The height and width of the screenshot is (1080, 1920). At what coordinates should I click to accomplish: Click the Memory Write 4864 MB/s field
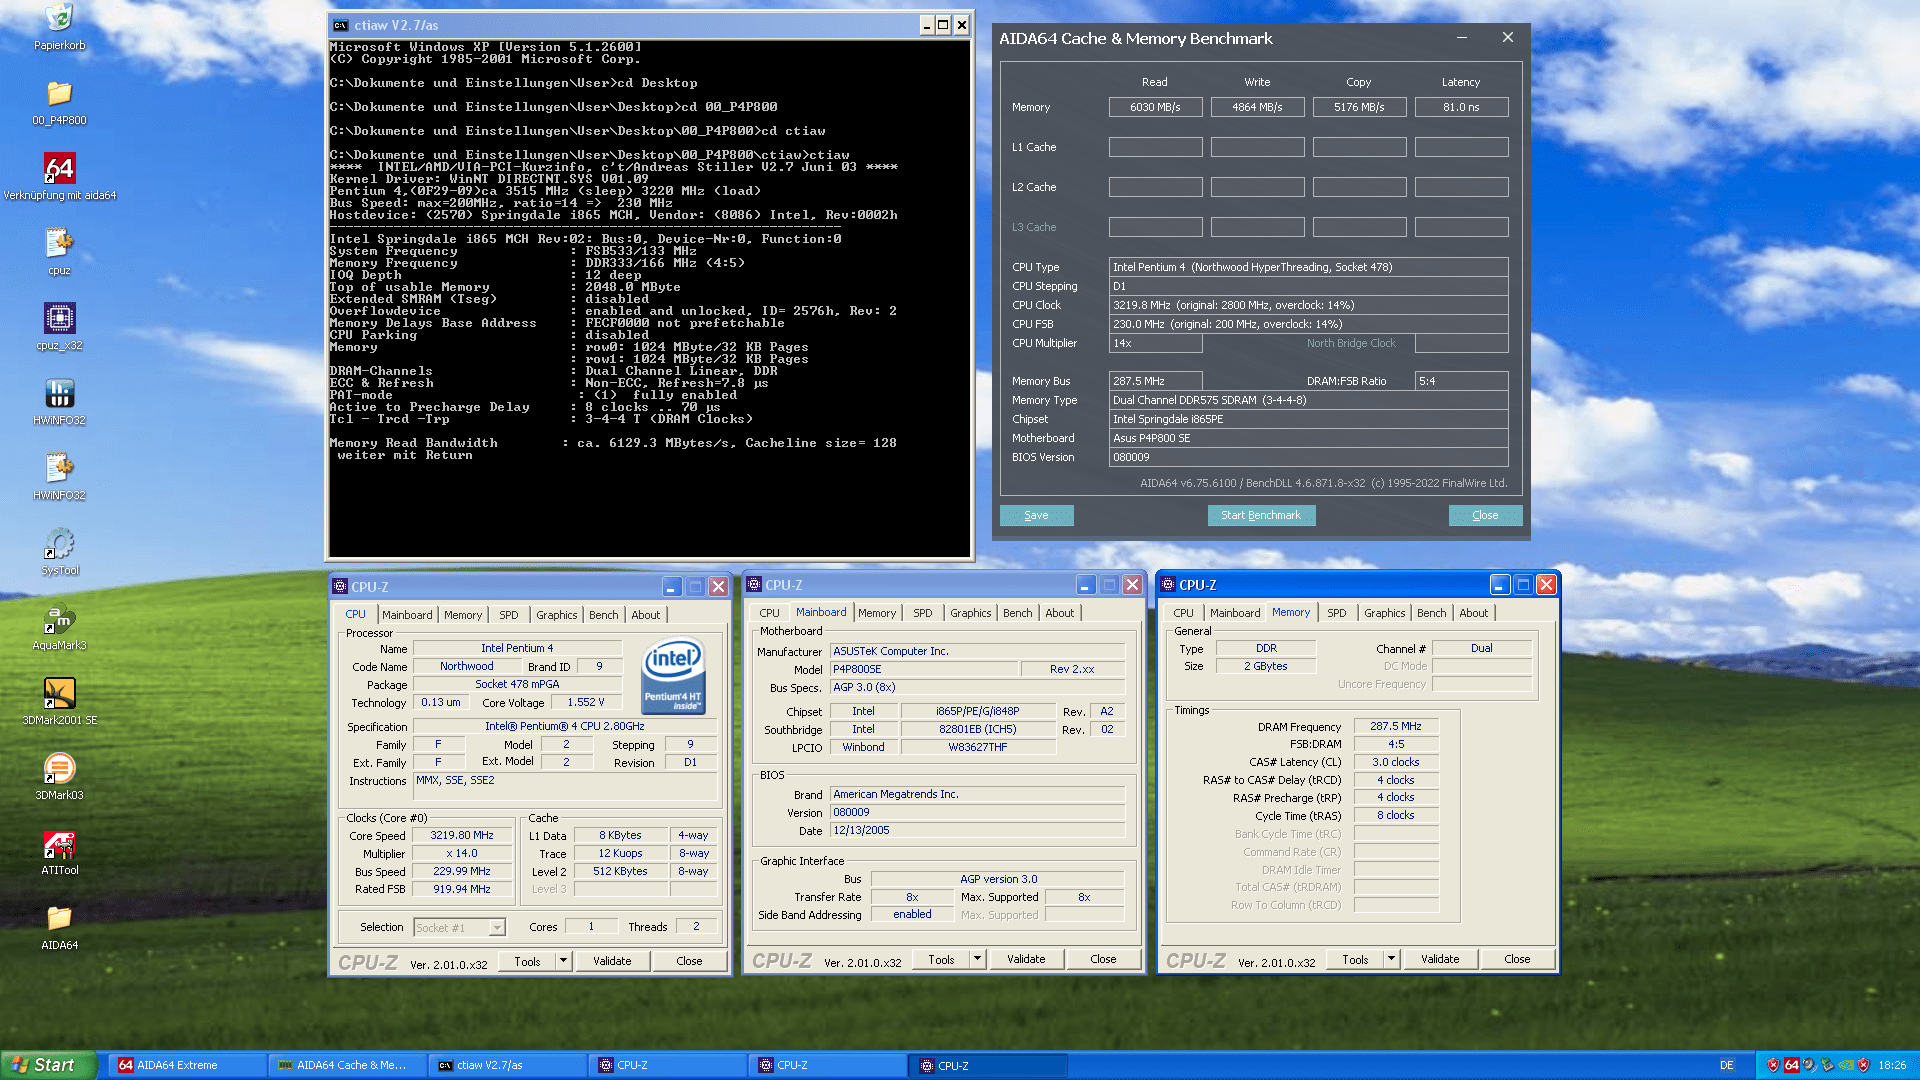(1257, 107)
